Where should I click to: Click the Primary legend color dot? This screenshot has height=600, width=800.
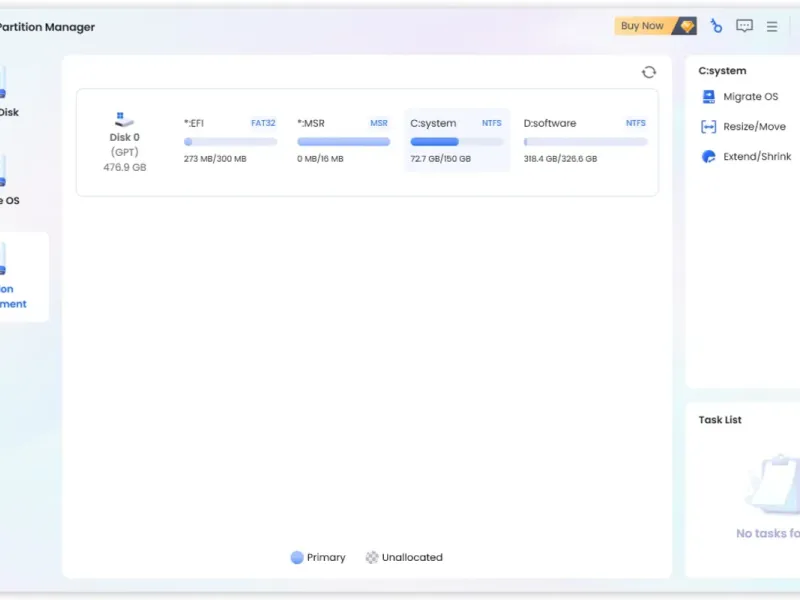(297, 558)
